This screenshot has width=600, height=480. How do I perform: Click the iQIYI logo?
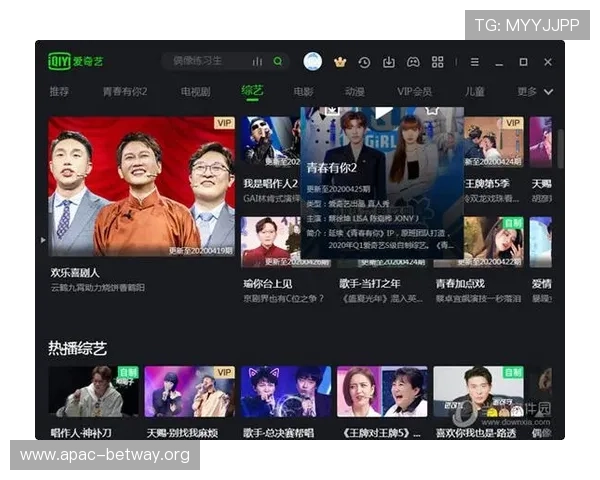click(x=75, y=61)
